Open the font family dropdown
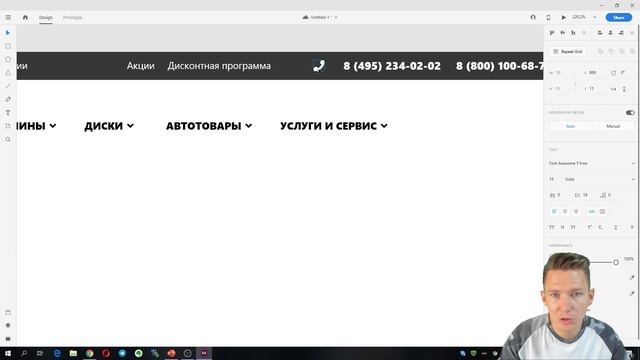 coord(591,163)
